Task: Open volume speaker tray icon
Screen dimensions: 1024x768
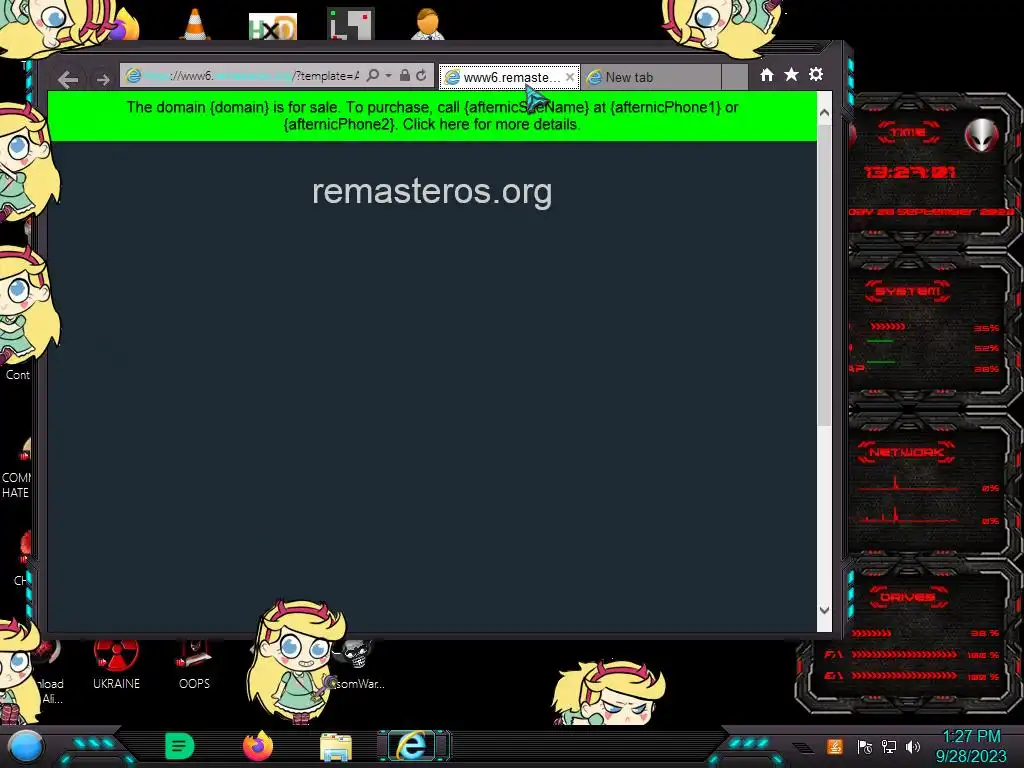Action: click(x=913, y=747)
